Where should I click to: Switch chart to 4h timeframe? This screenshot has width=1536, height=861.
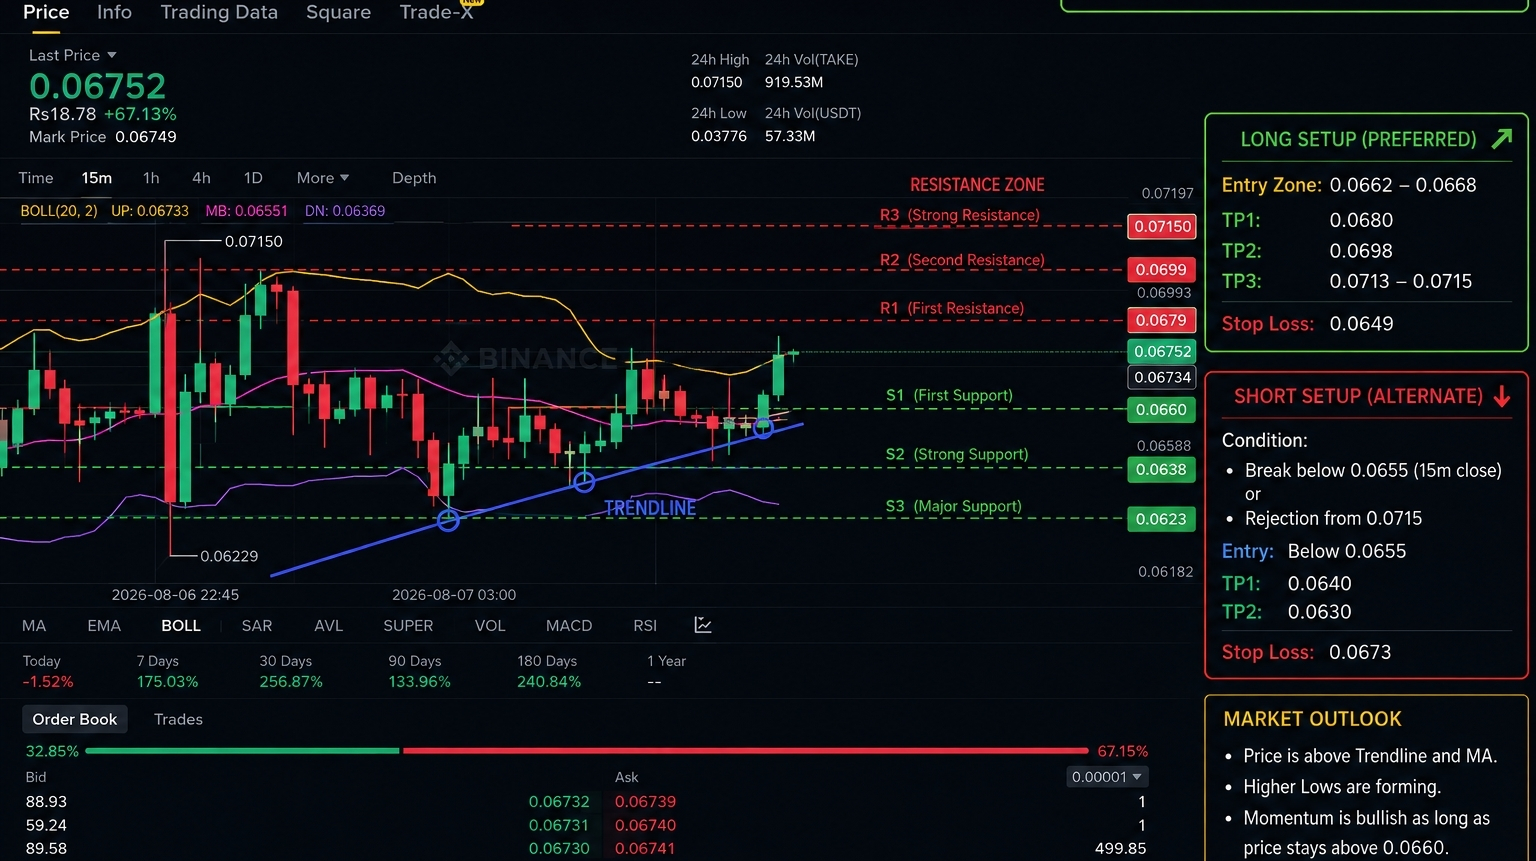(x=201, y=178)
